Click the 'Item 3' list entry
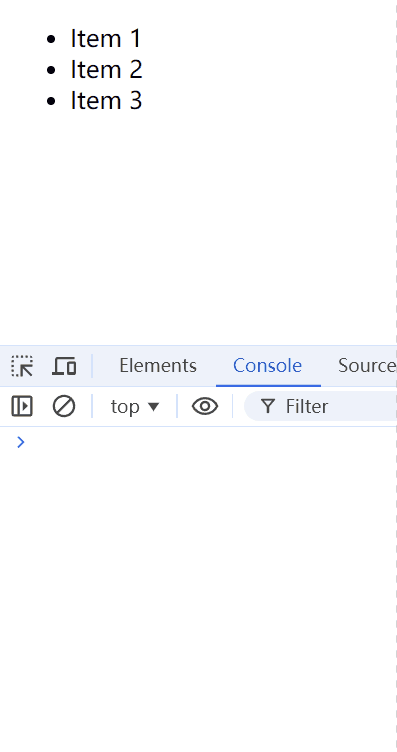Screen dimensions: 397x752 (x=106, y=101)
